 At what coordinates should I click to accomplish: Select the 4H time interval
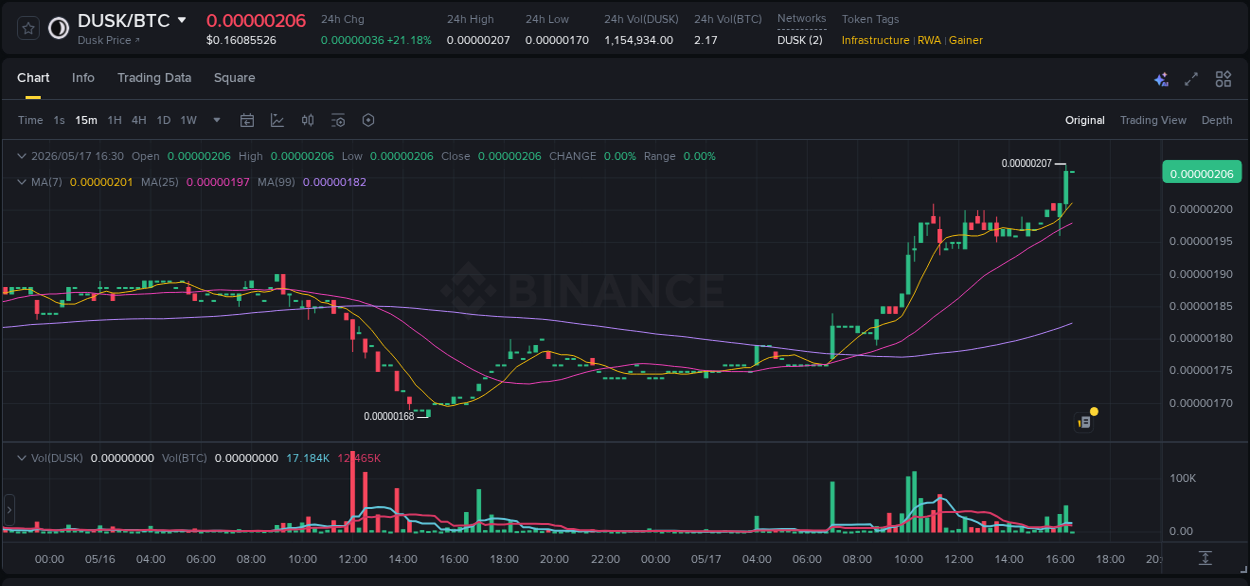[x=138, y=120]
